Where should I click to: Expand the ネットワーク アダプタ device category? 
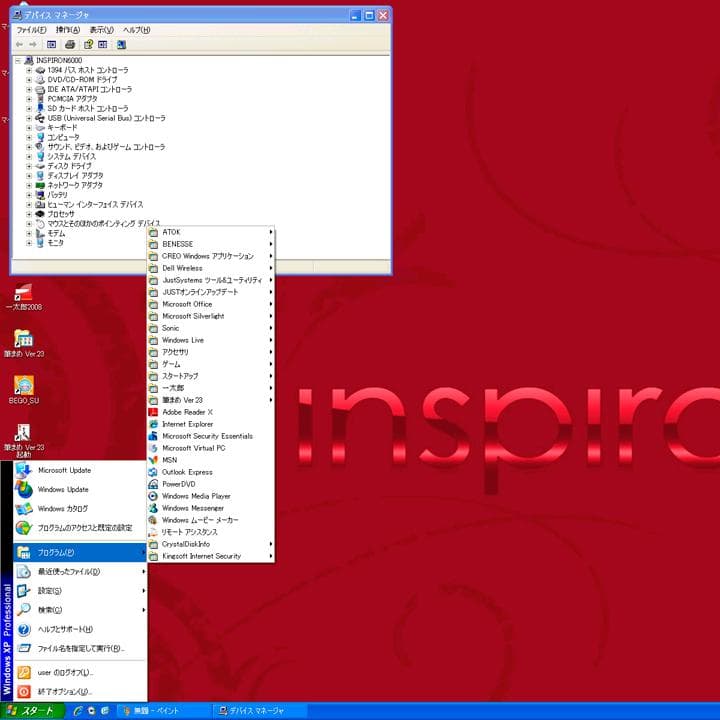click(30, 185)
